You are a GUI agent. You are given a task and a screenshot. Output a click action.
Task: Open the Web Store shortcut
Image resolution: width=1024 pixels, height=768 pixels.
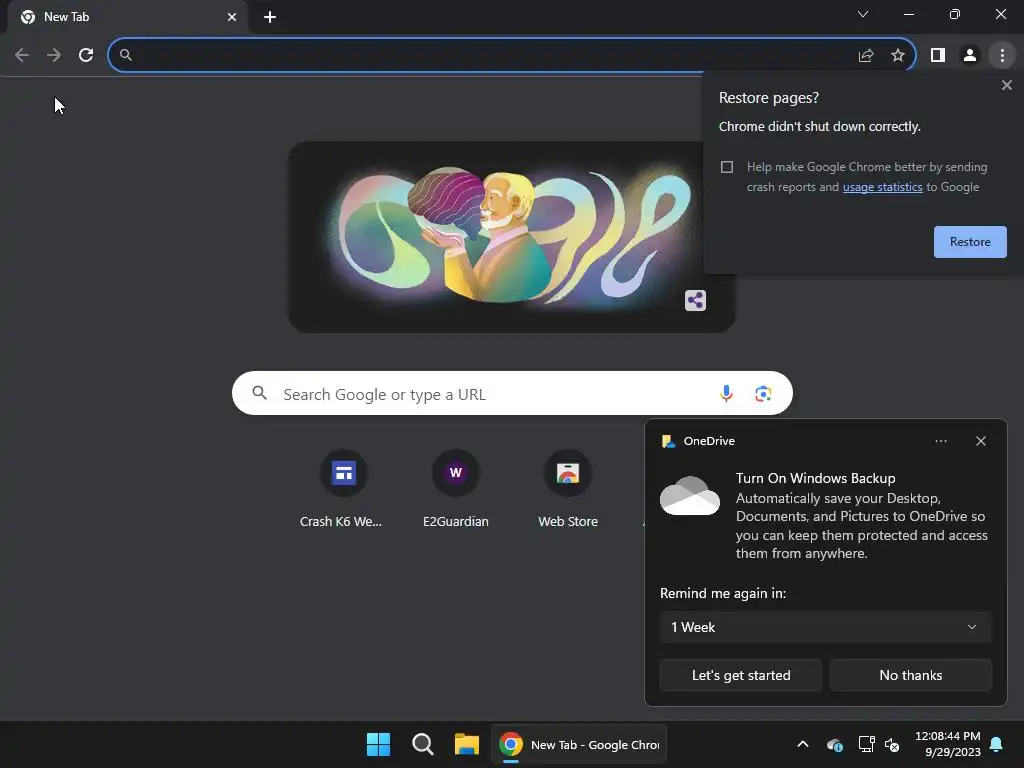(568, 488)
